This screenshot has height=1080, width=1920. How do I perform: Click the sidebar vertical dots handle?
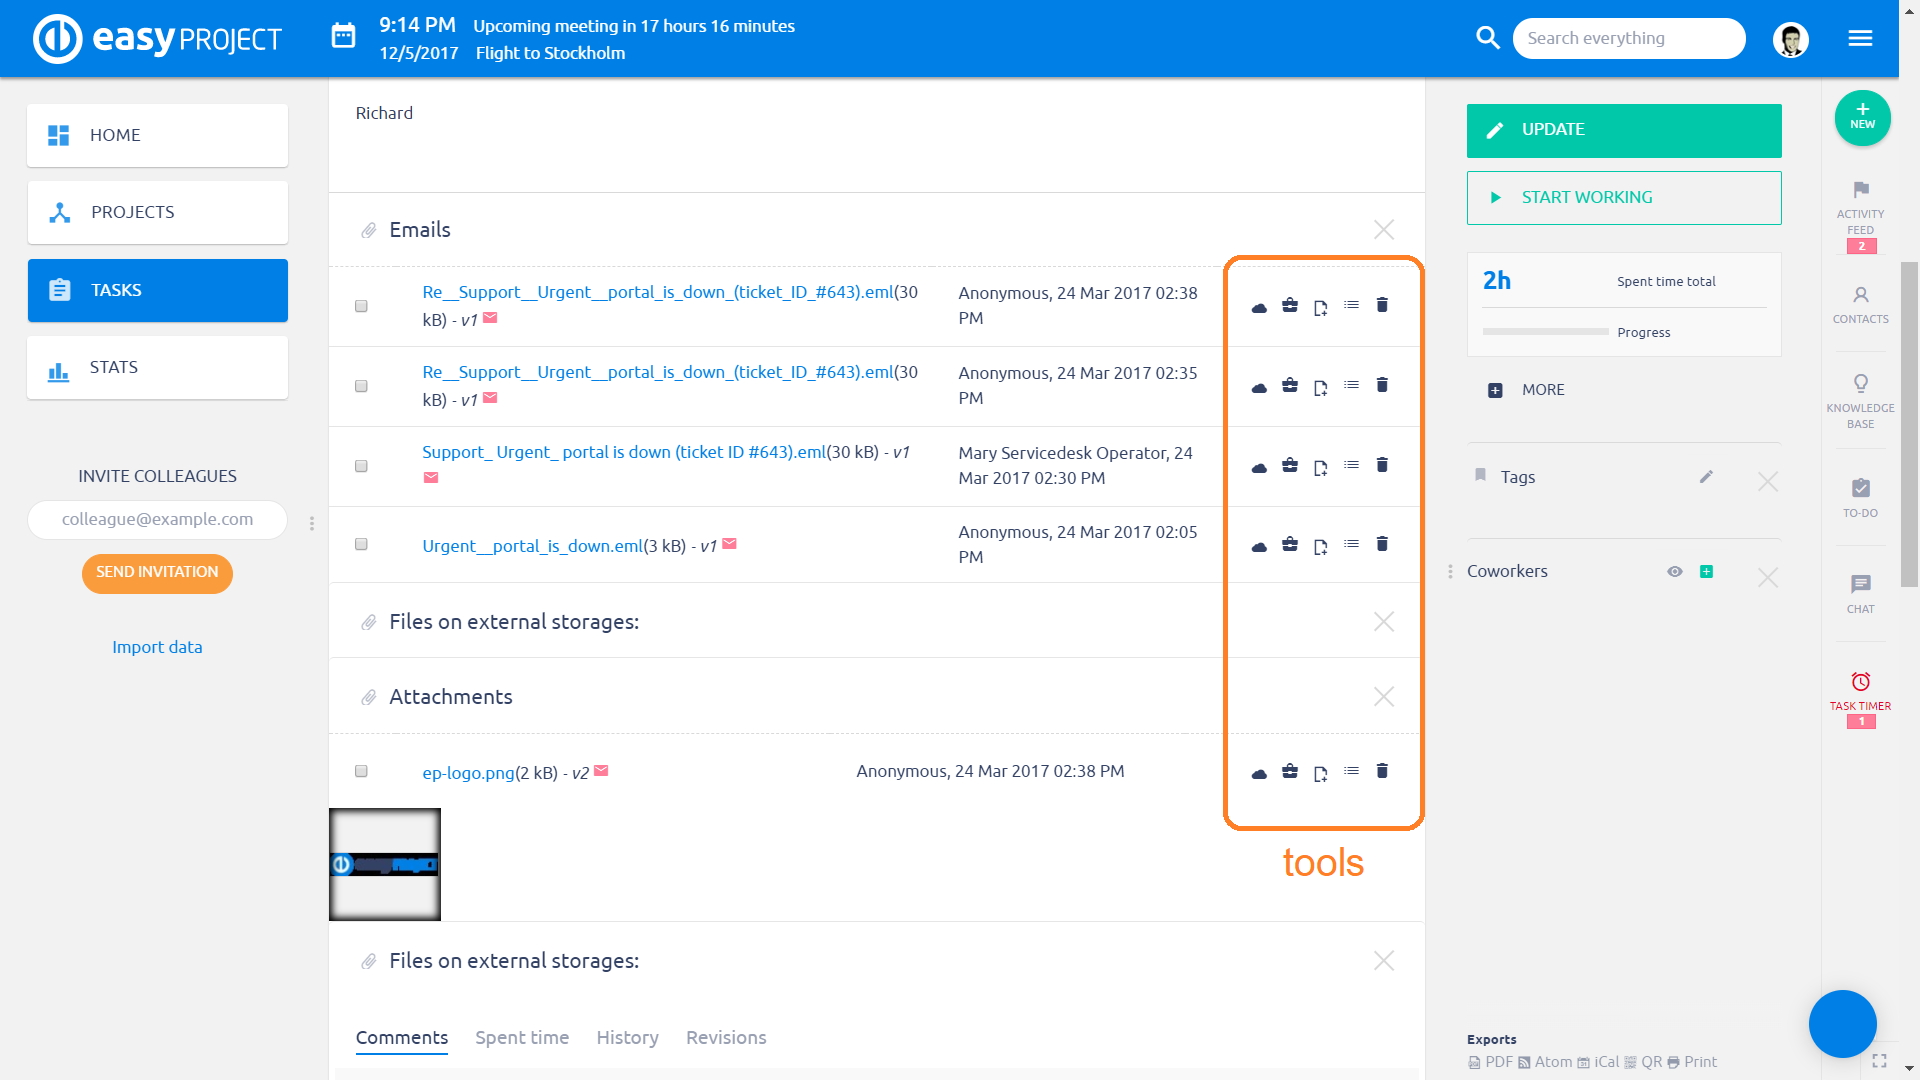(x=312, y=523)
